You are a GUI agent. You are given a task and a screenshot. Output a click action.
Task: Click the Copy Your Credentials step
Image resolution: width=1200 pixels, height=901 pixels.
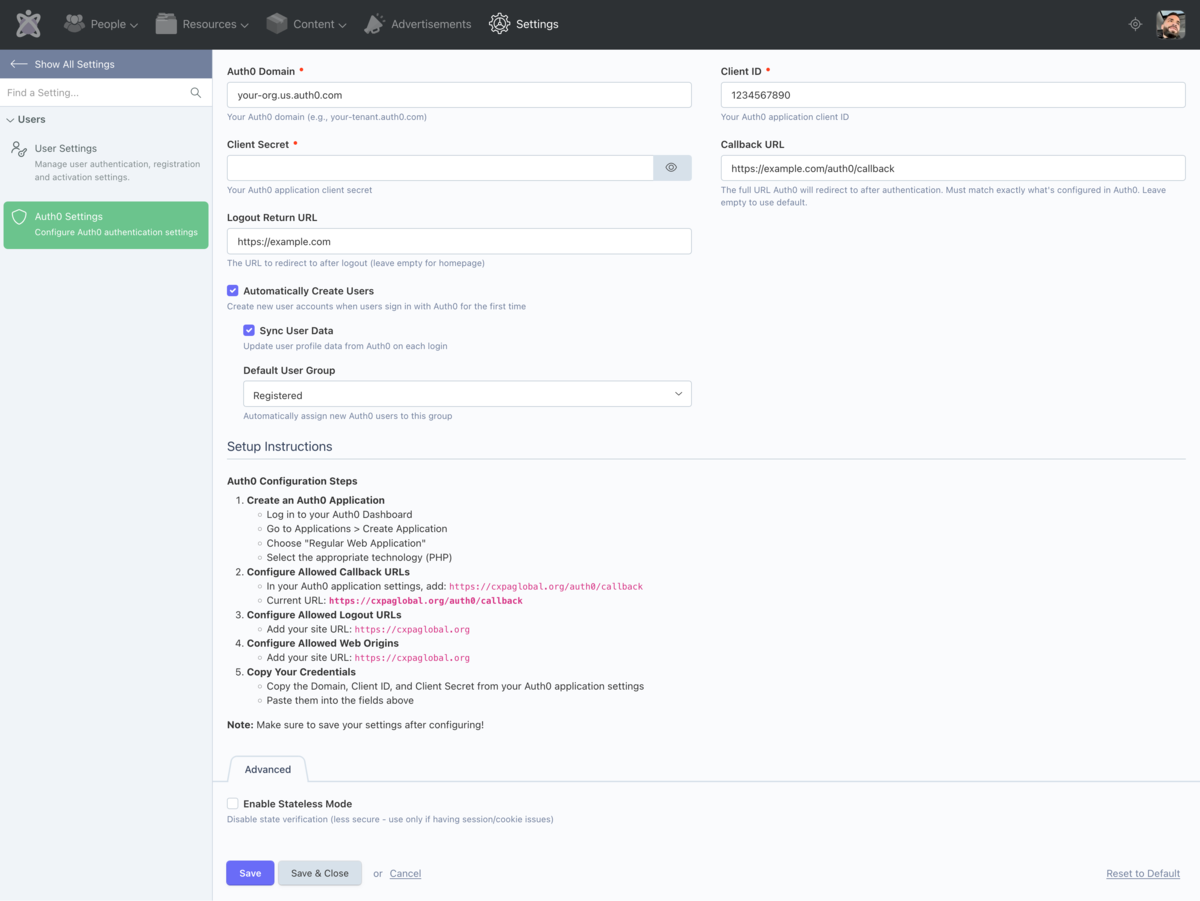pyautogui.click(x=301, y=672)
